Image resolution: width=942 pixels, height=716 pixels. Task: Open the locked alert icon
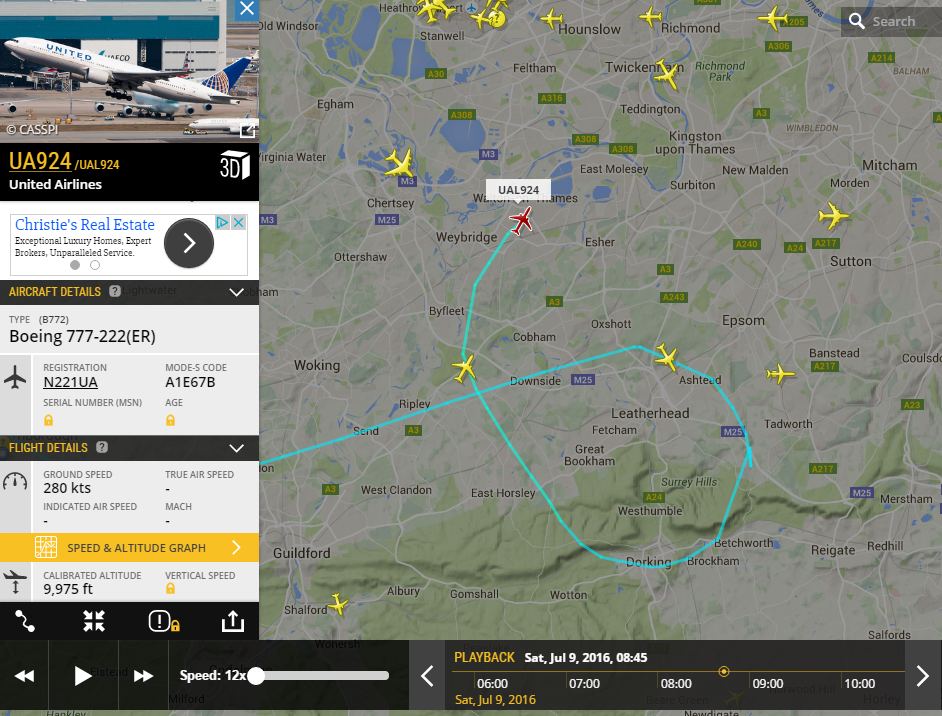[x=164, y=621]
